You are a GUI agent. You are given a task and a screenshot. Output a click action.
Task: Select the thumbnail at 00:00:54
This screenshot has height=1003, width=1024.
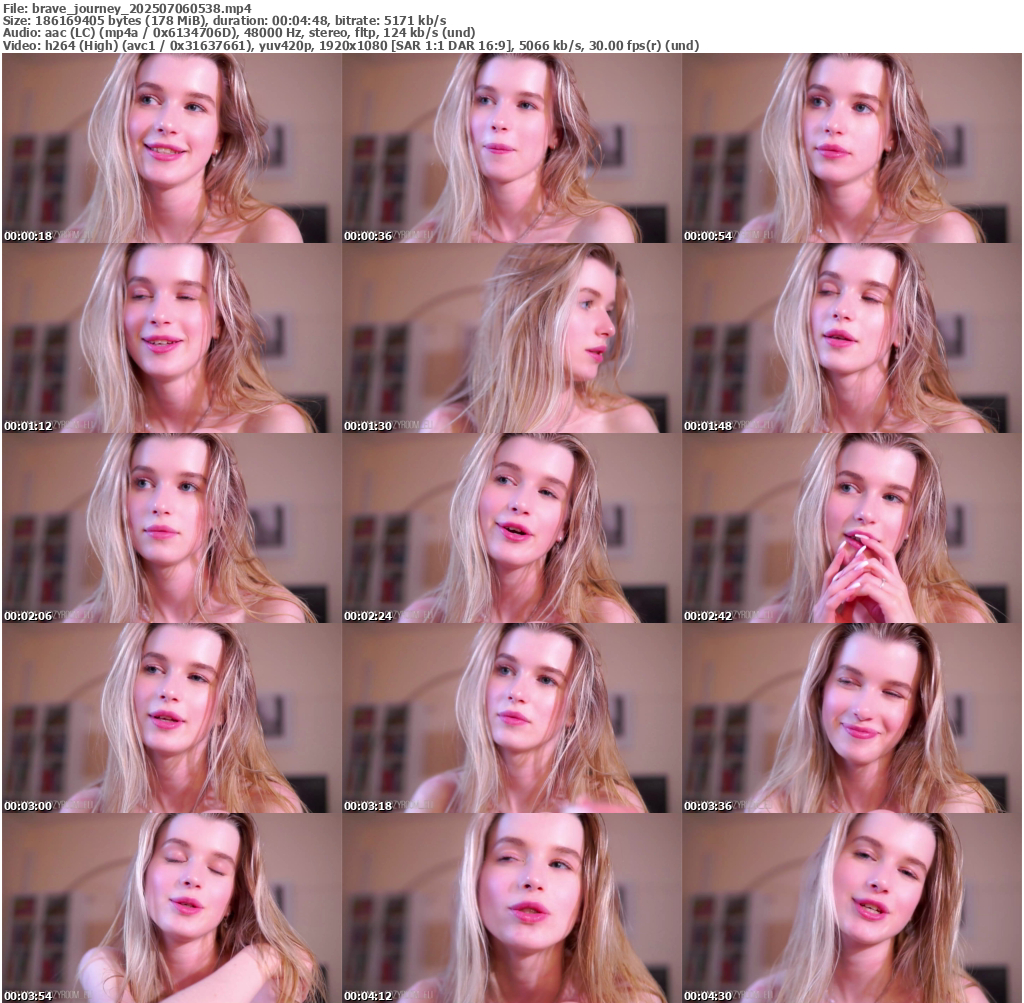click(852, 148)
